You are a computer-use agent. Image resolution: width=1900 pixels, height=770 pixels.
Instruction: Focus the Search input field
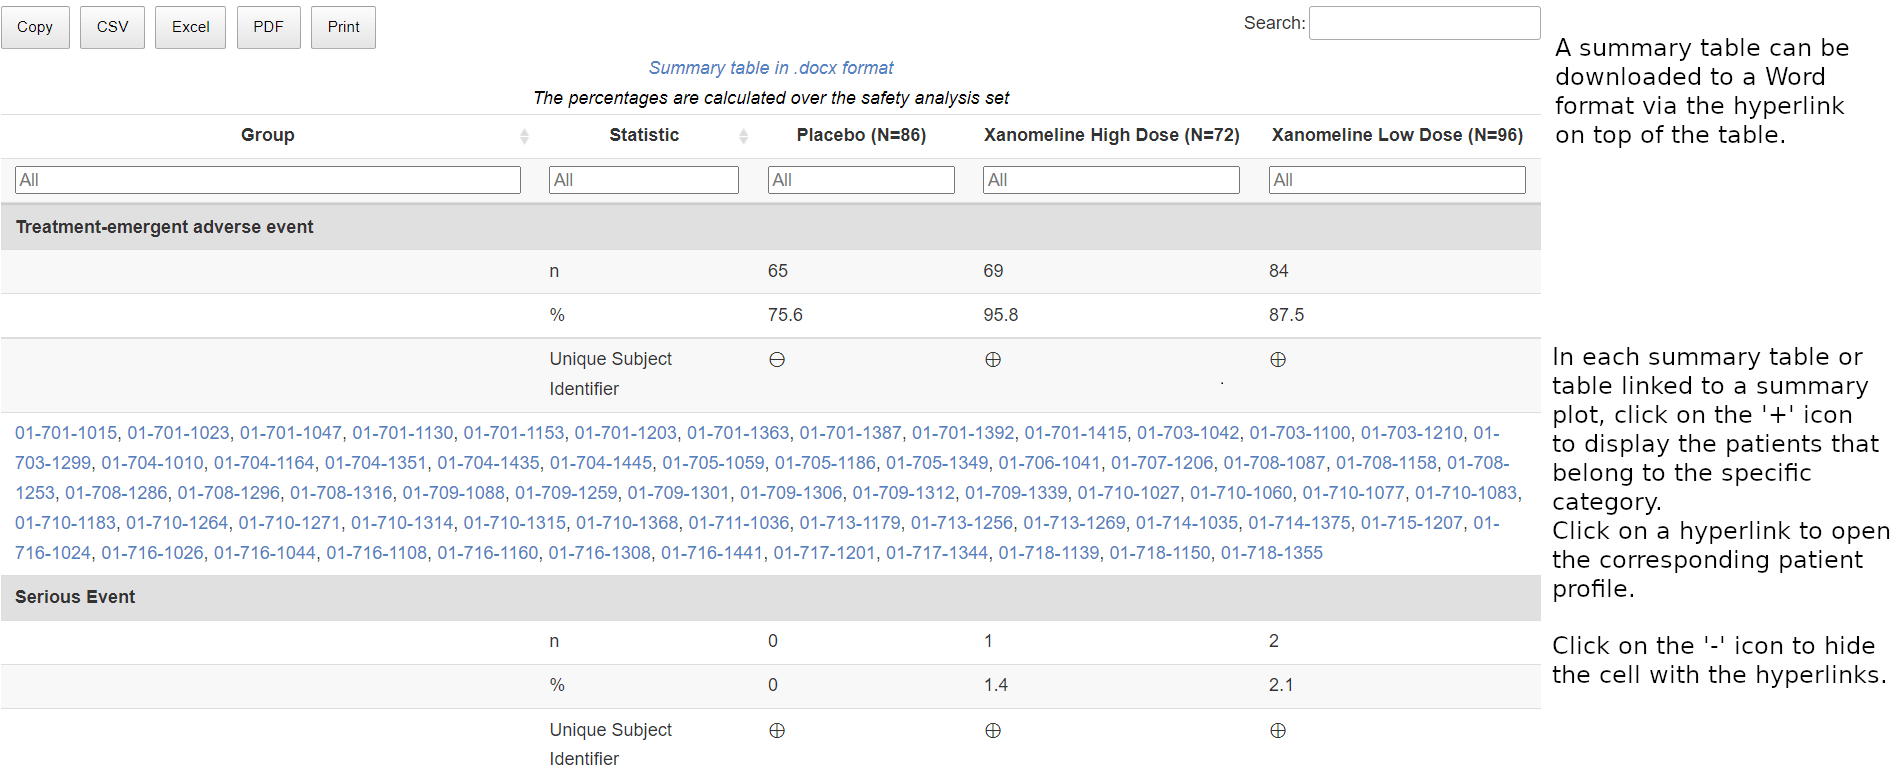click(1424, 23)
